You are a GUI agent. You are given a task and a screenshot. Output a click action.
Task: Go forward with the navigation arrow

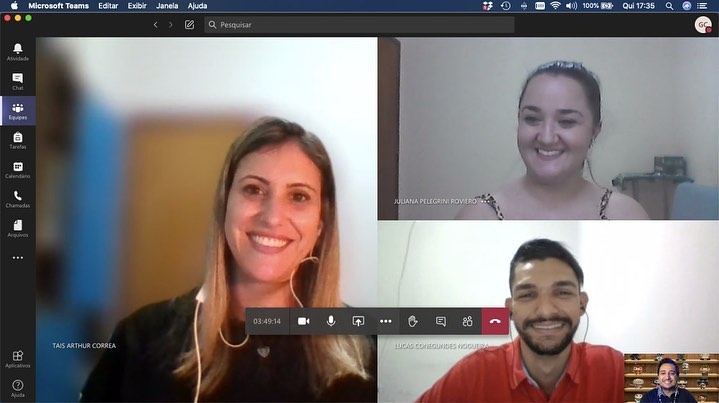coord(171,25)
